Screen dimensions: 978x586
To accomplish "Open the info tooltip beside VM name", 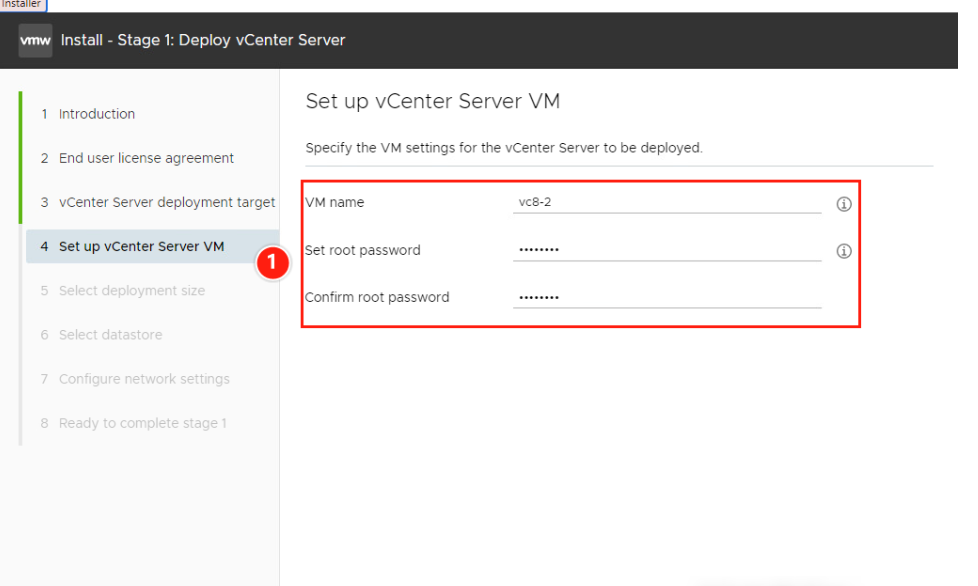I will (843, 204).
